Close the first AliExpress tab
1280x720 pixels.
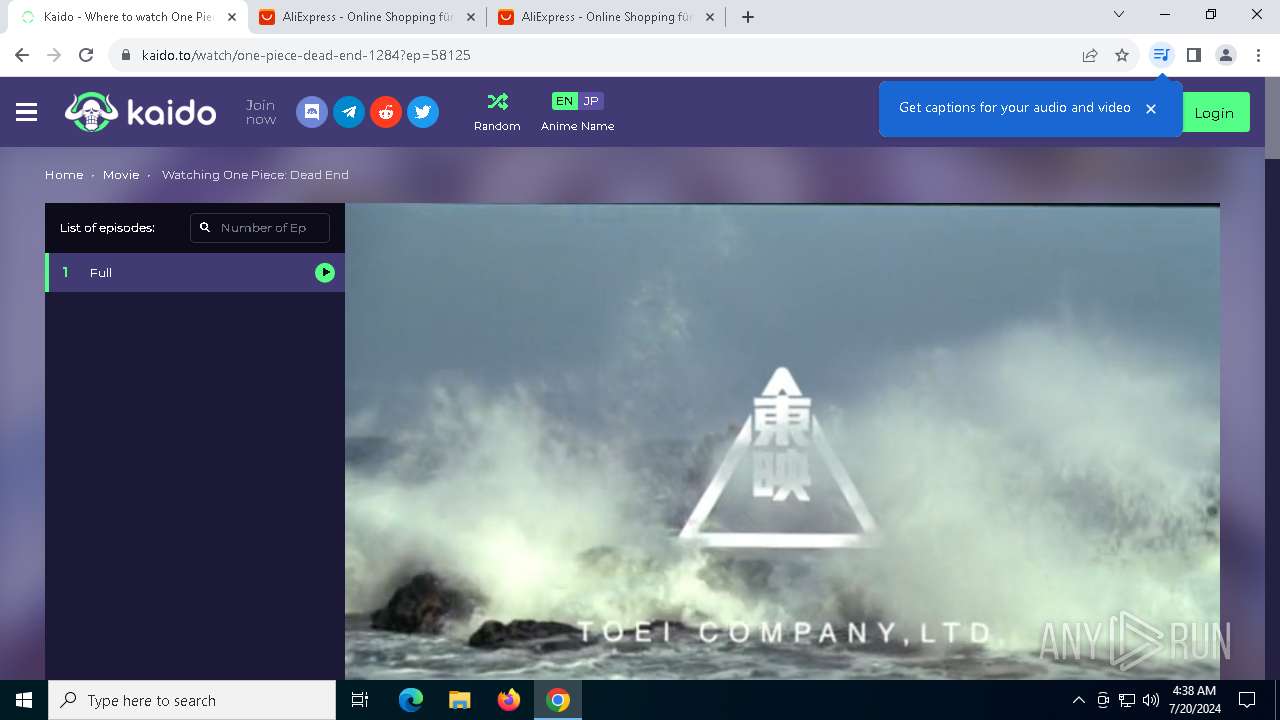tap(471, 17)
